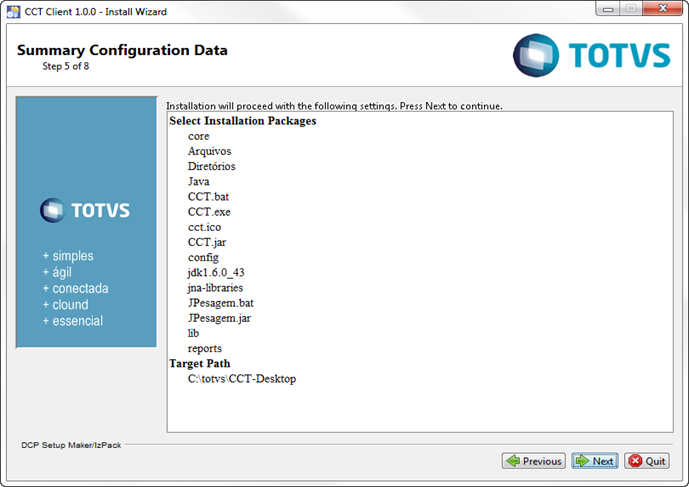Quit the install wizard
The width and height of the screenshot is (689, 487).
pos(647,461)
